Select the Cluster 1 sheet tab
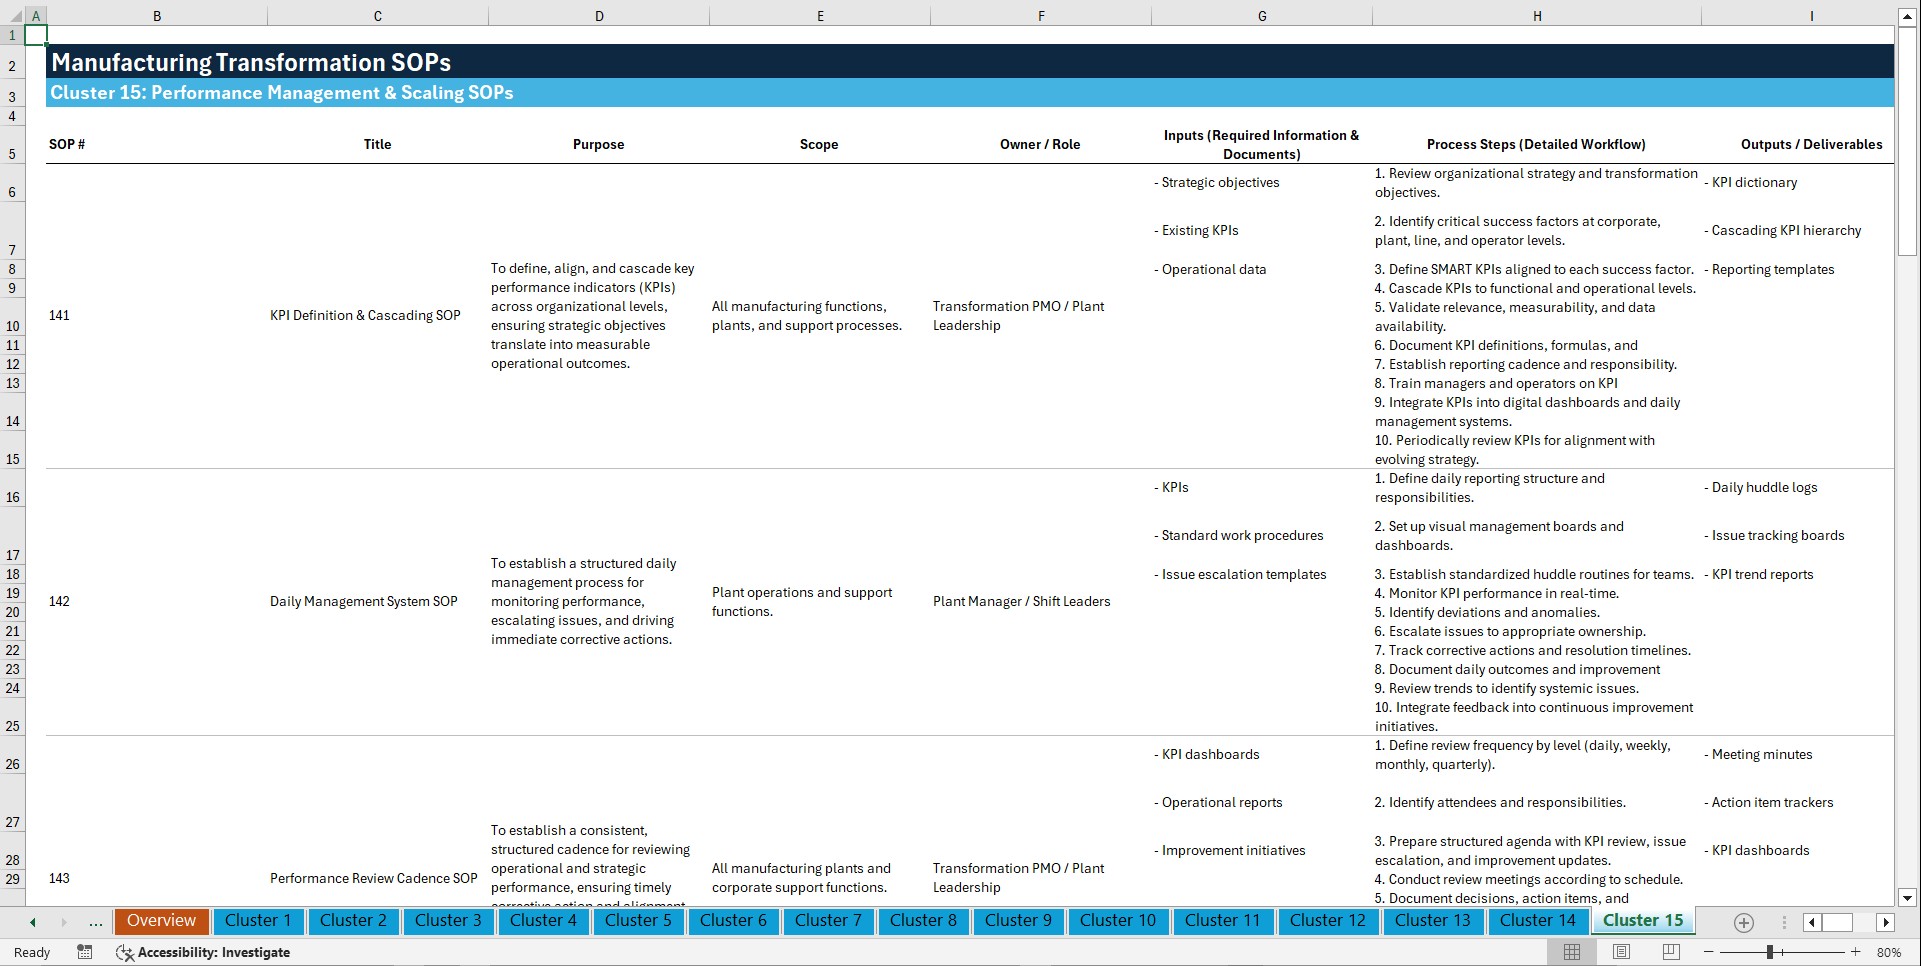The image size is (1921, 966). (x=258, y=921)
